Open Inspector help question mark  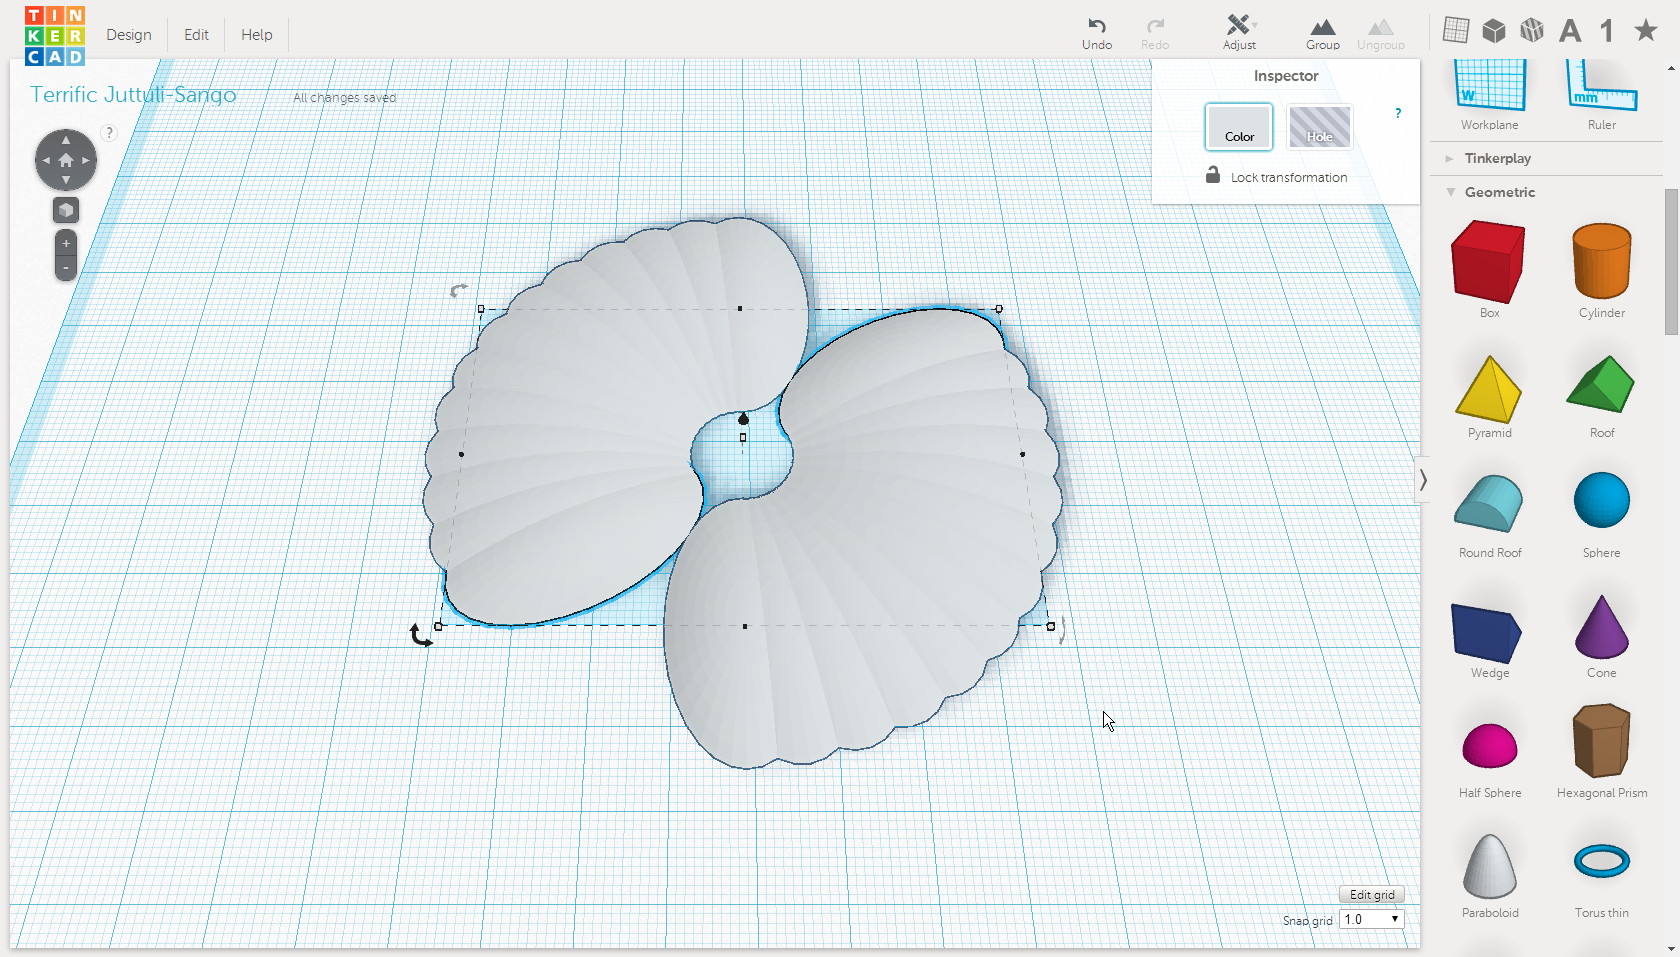(1398, 113)
